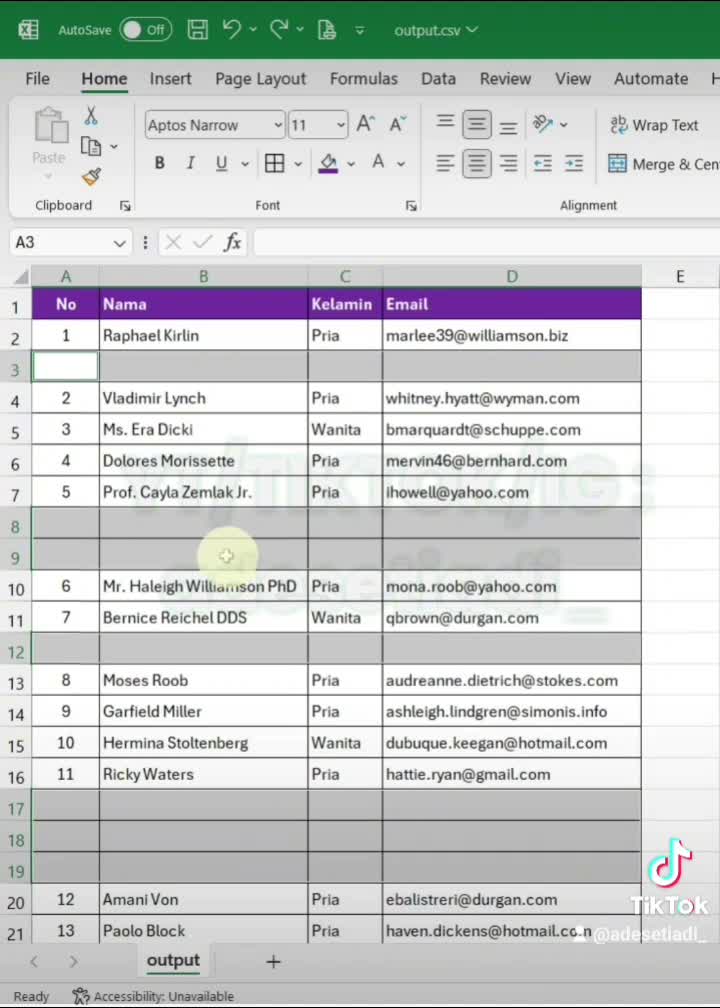This screenshot has height=1008, width=720.
Task: Click Accessibility: Unavailable status
Action: 153,996
